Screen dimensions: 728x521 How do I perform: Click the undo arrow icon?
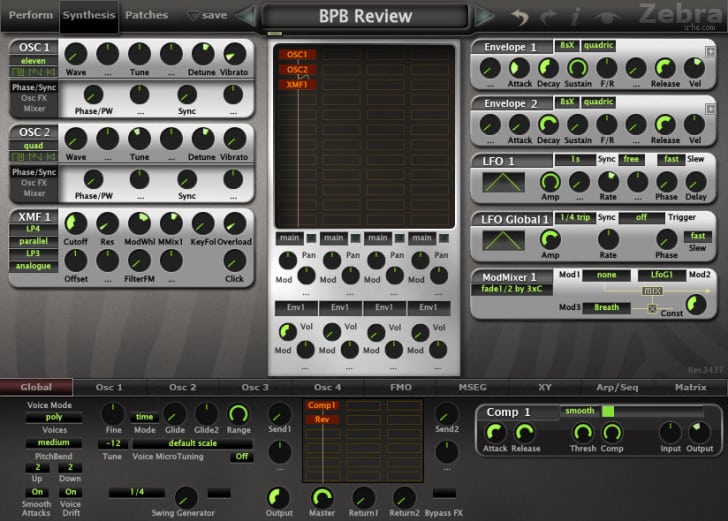pos(520,17)
